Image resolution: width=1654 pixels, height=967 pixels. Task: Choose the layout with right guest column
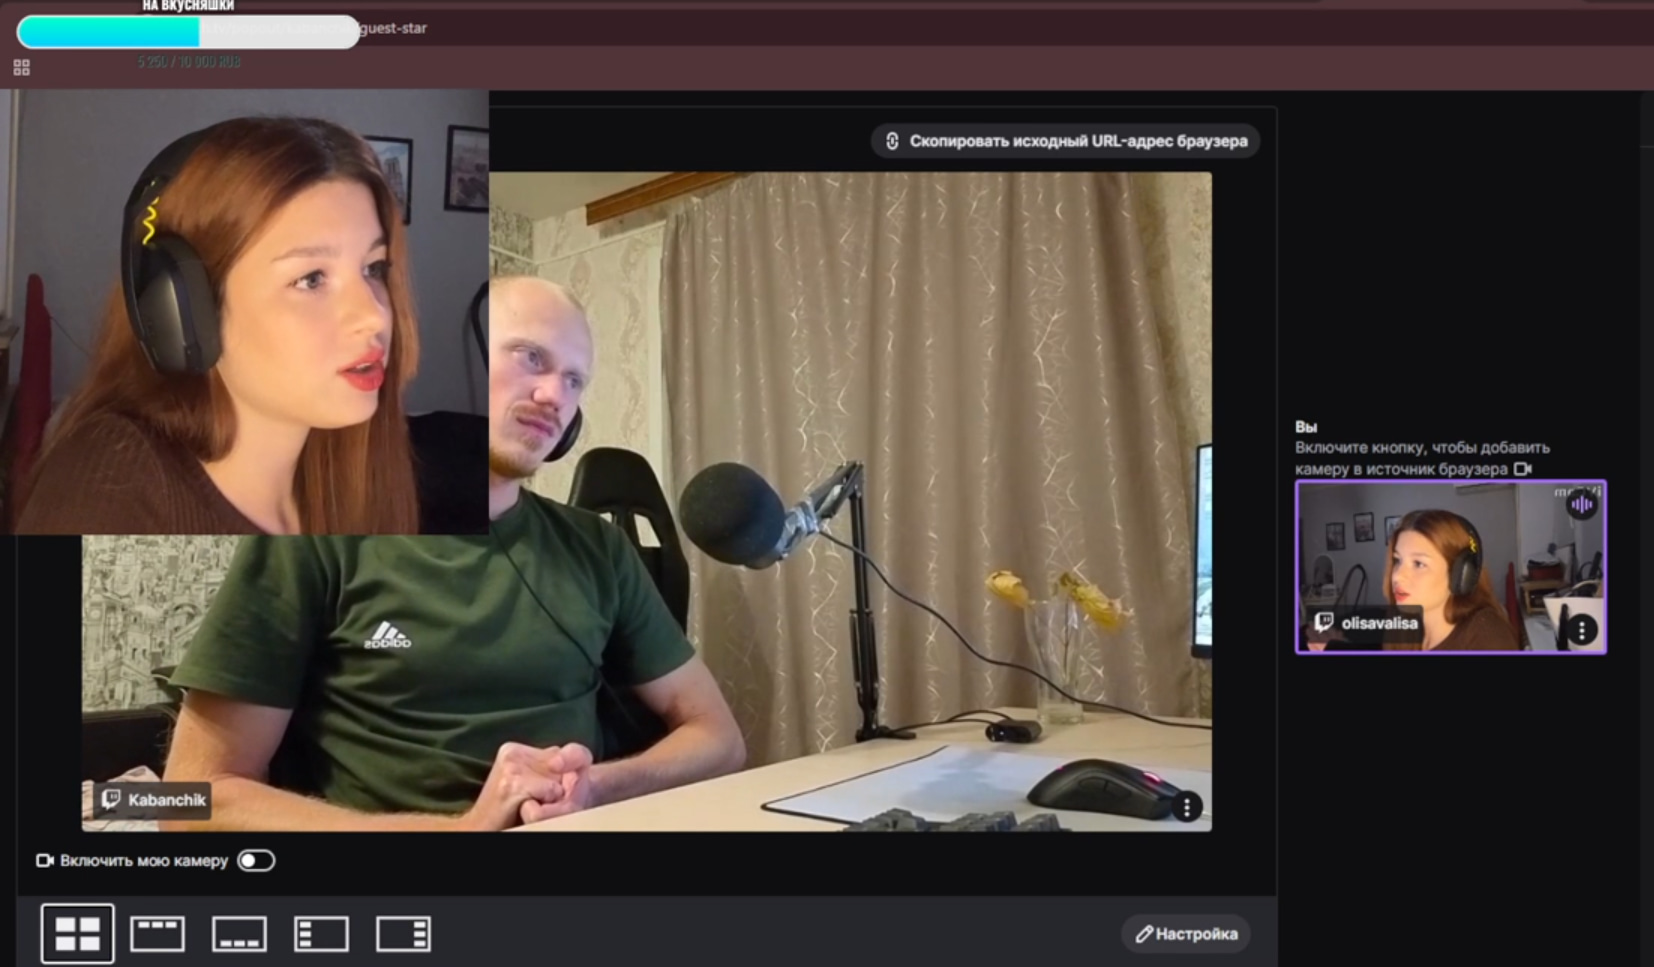pyautogui.click(x=403, y=933)
